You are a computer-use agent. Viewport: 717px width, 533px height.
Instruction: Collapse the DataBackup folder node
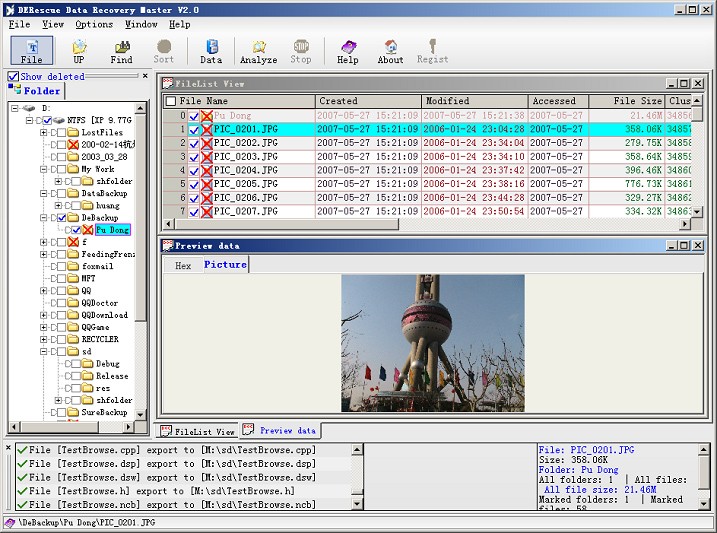tap(44, 193)
